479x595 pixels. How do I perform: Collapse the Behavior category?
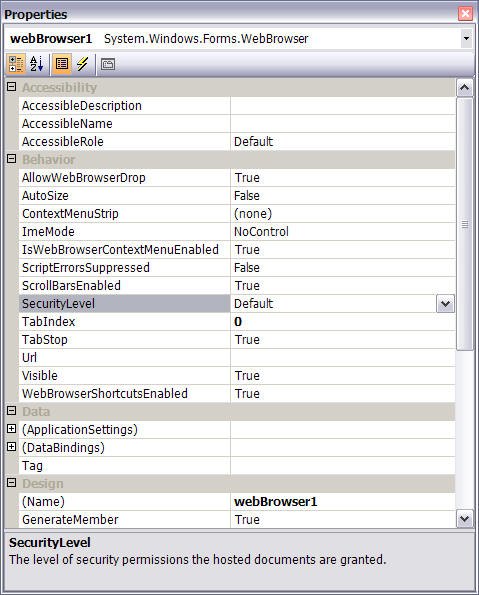(x=11, y=159)
